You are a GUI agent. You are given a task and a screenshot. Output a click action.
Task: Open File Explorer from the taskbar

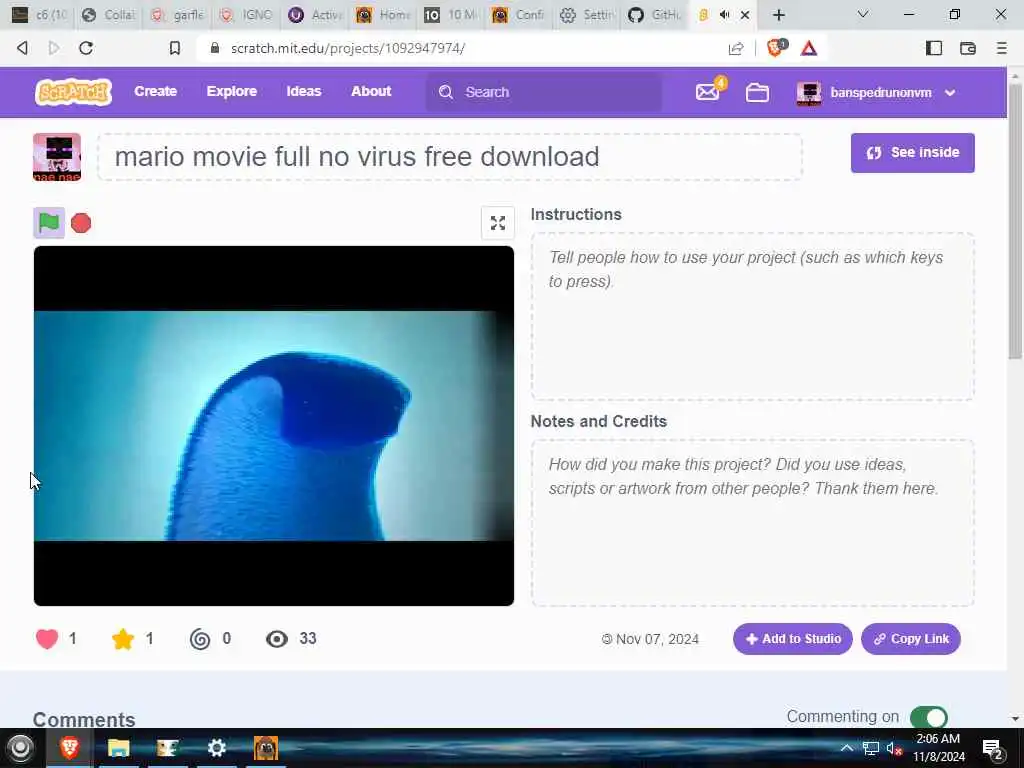[x=118, y=748]
